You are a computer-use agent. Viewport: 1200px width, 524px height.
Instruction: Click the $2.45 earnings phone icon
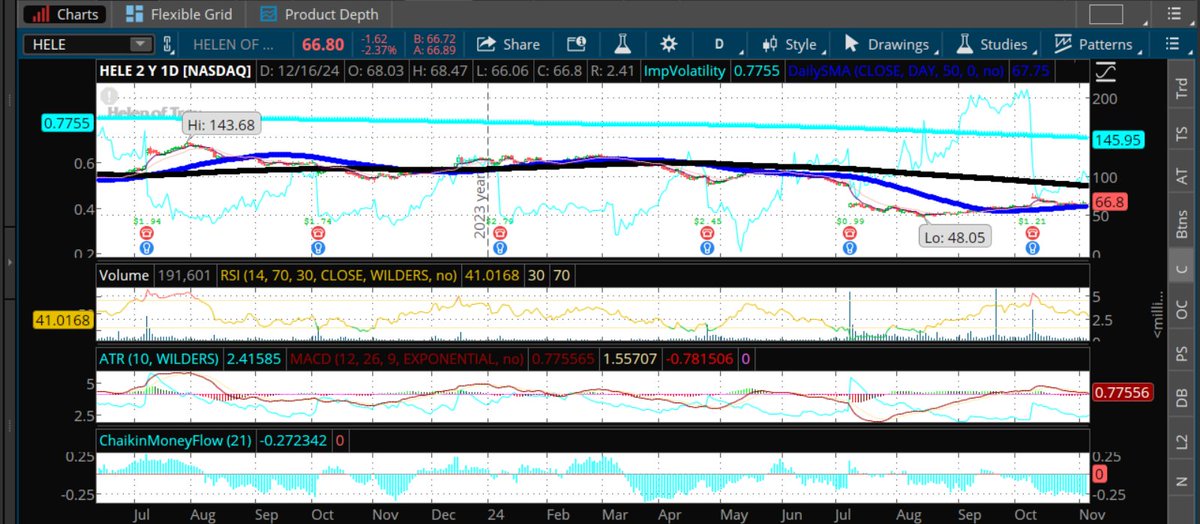(707, 233)
